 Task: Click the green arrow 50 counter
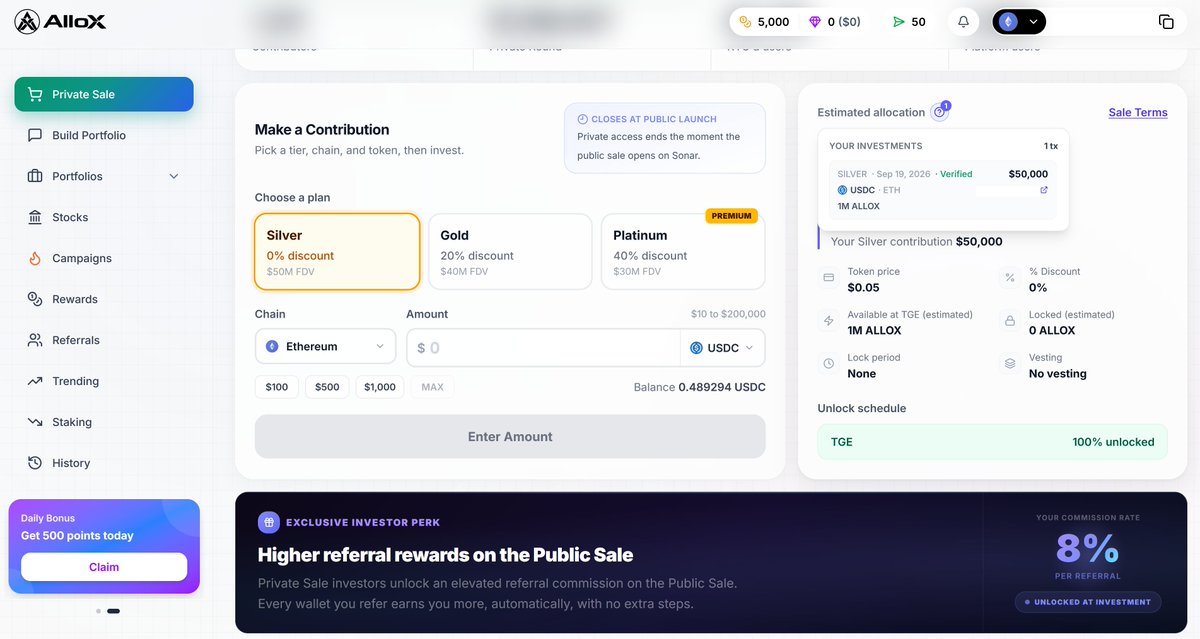[x=908, y=21]
